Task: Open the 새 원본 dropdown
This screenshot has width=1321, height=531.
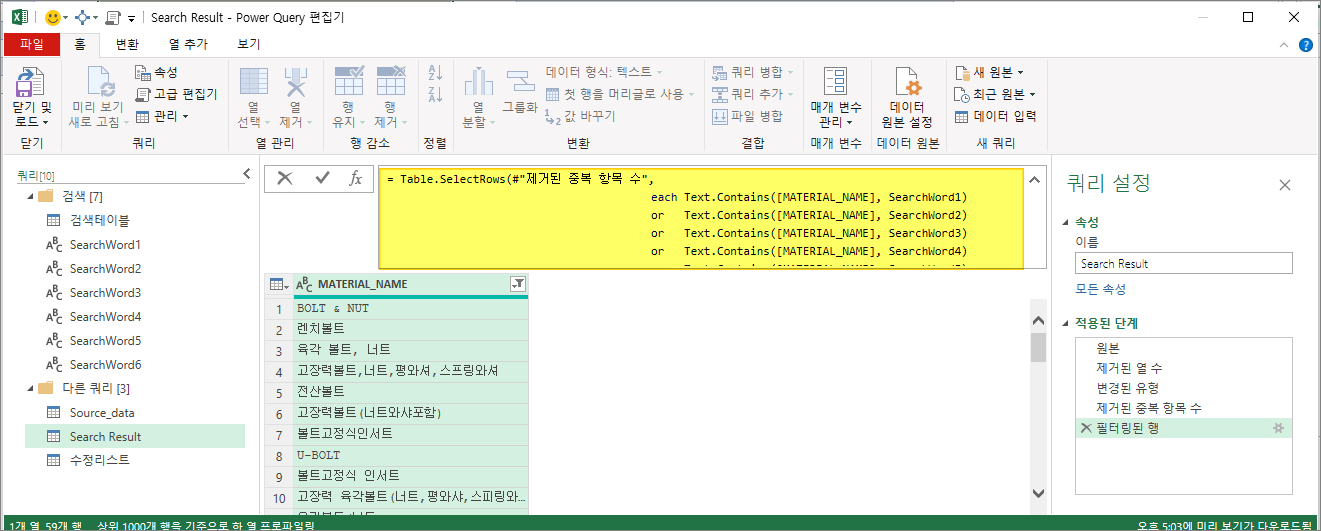Action: pyautogui.click(x=990, y=72)
